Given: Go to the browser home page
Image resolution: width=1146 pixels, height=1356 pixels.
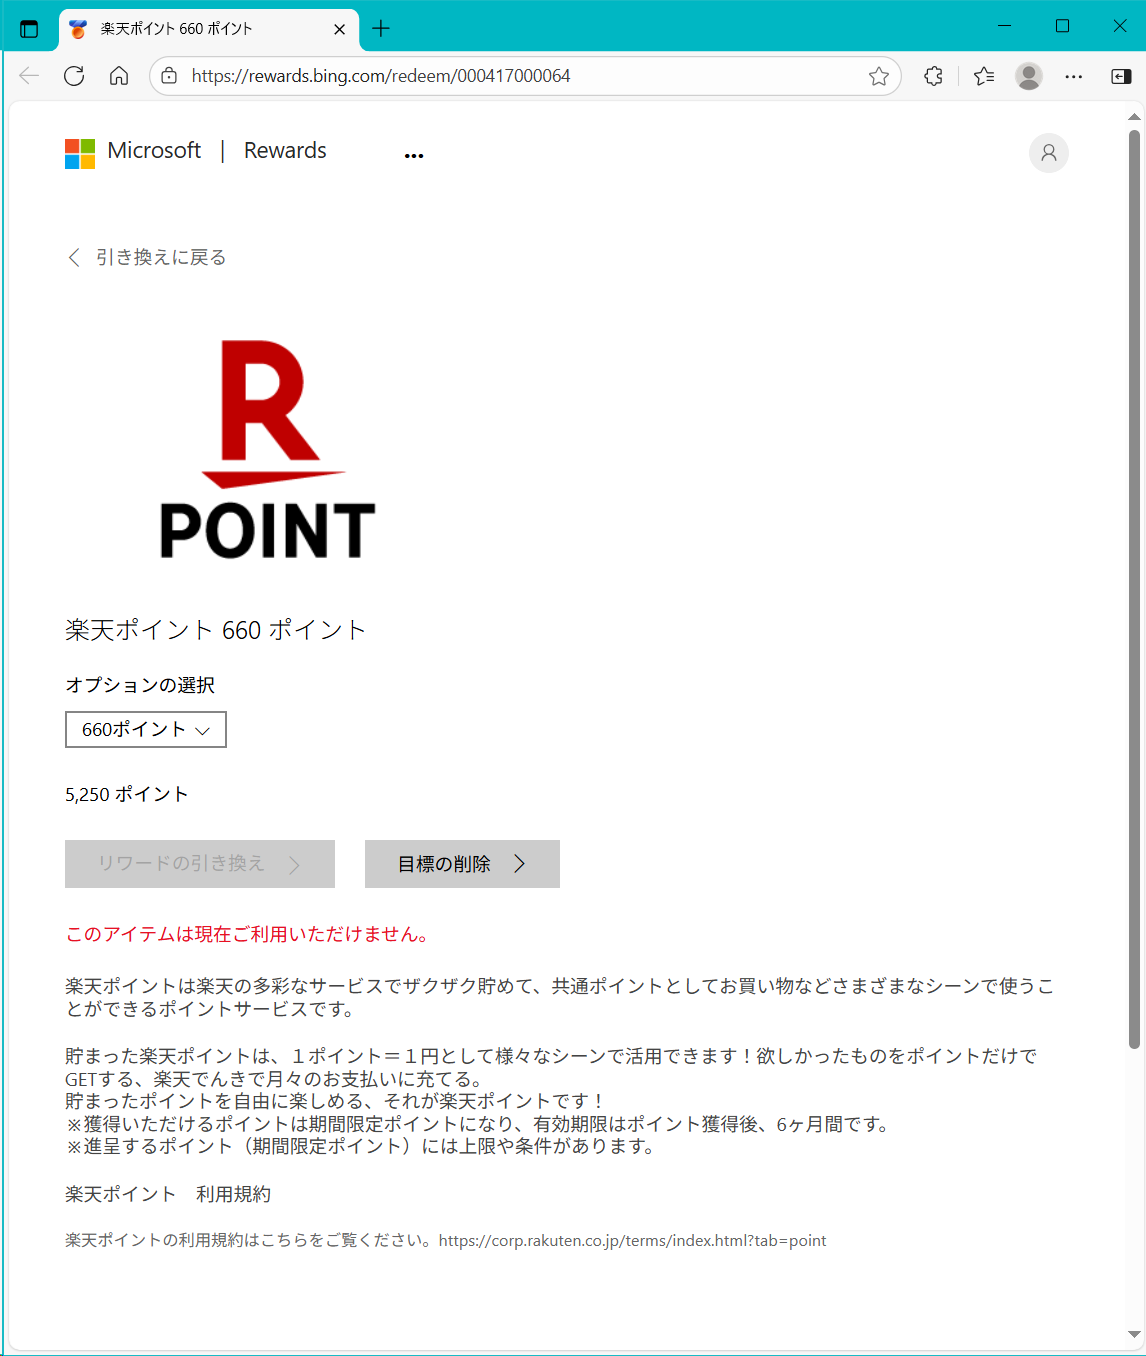Looking at the screenshot, I should (119, 76).
